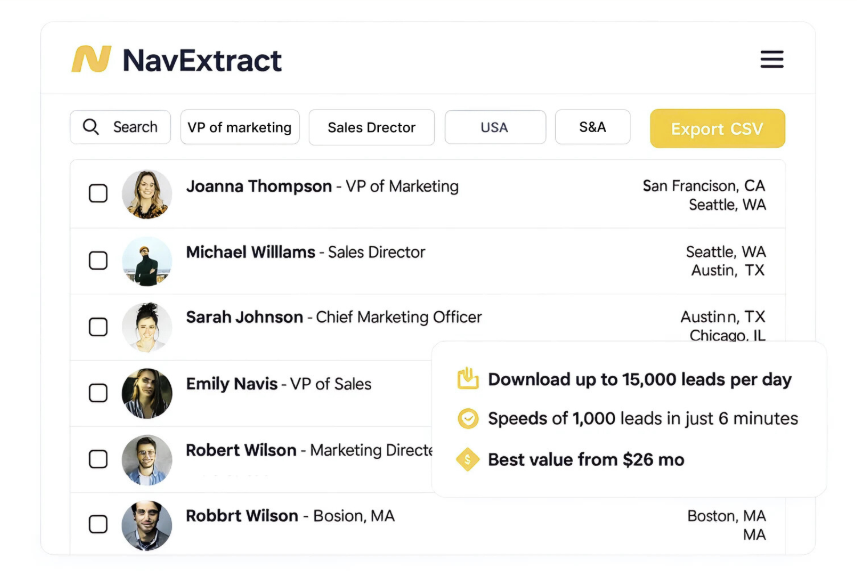Viewport: 857px width, 571px height.
Task: Select the S&A filter chip
Action: [x=592, y=127]
